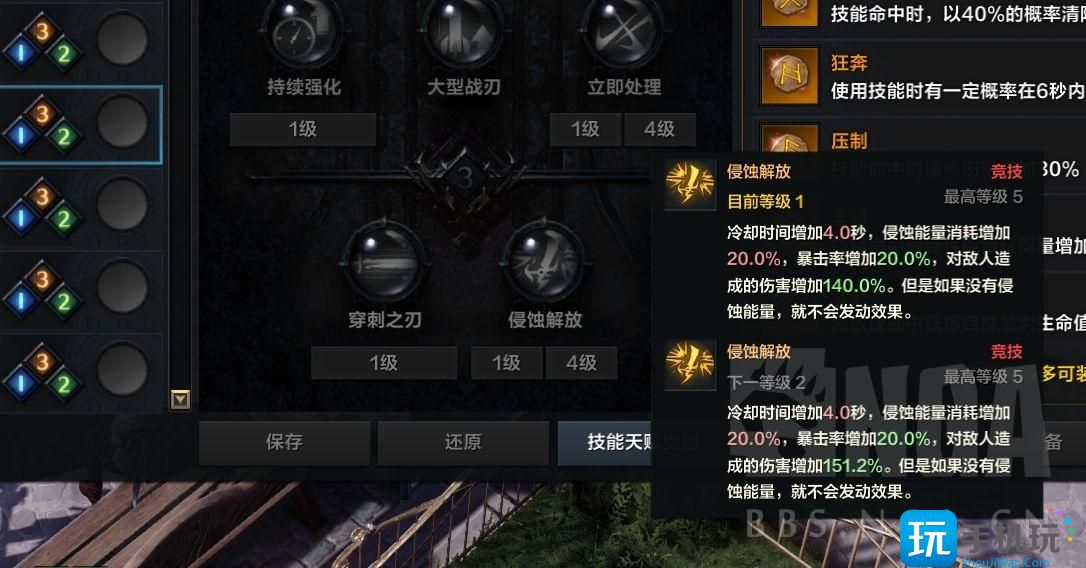Choose the 侵蚀解放 tripod icon
This screenshot has width=1086, height=568.
click(544, 263)
